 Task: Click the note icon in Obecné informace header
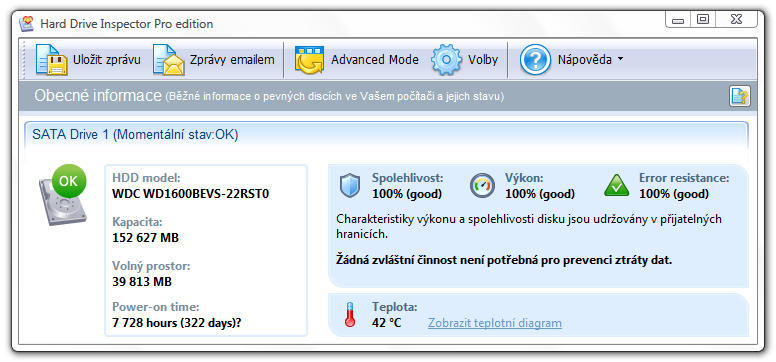(x=739, y=96)
